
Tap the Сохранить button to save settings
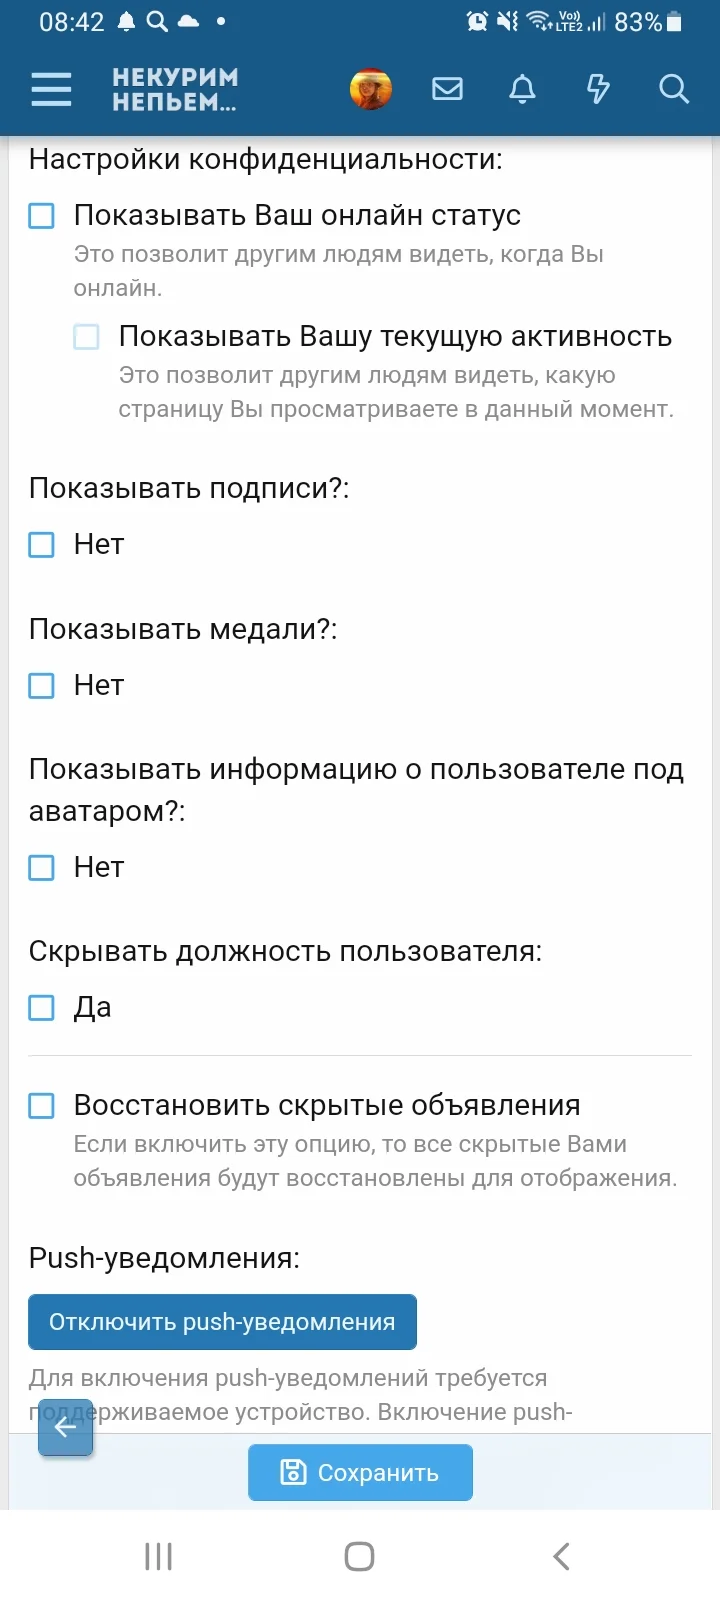[360, 1471]
